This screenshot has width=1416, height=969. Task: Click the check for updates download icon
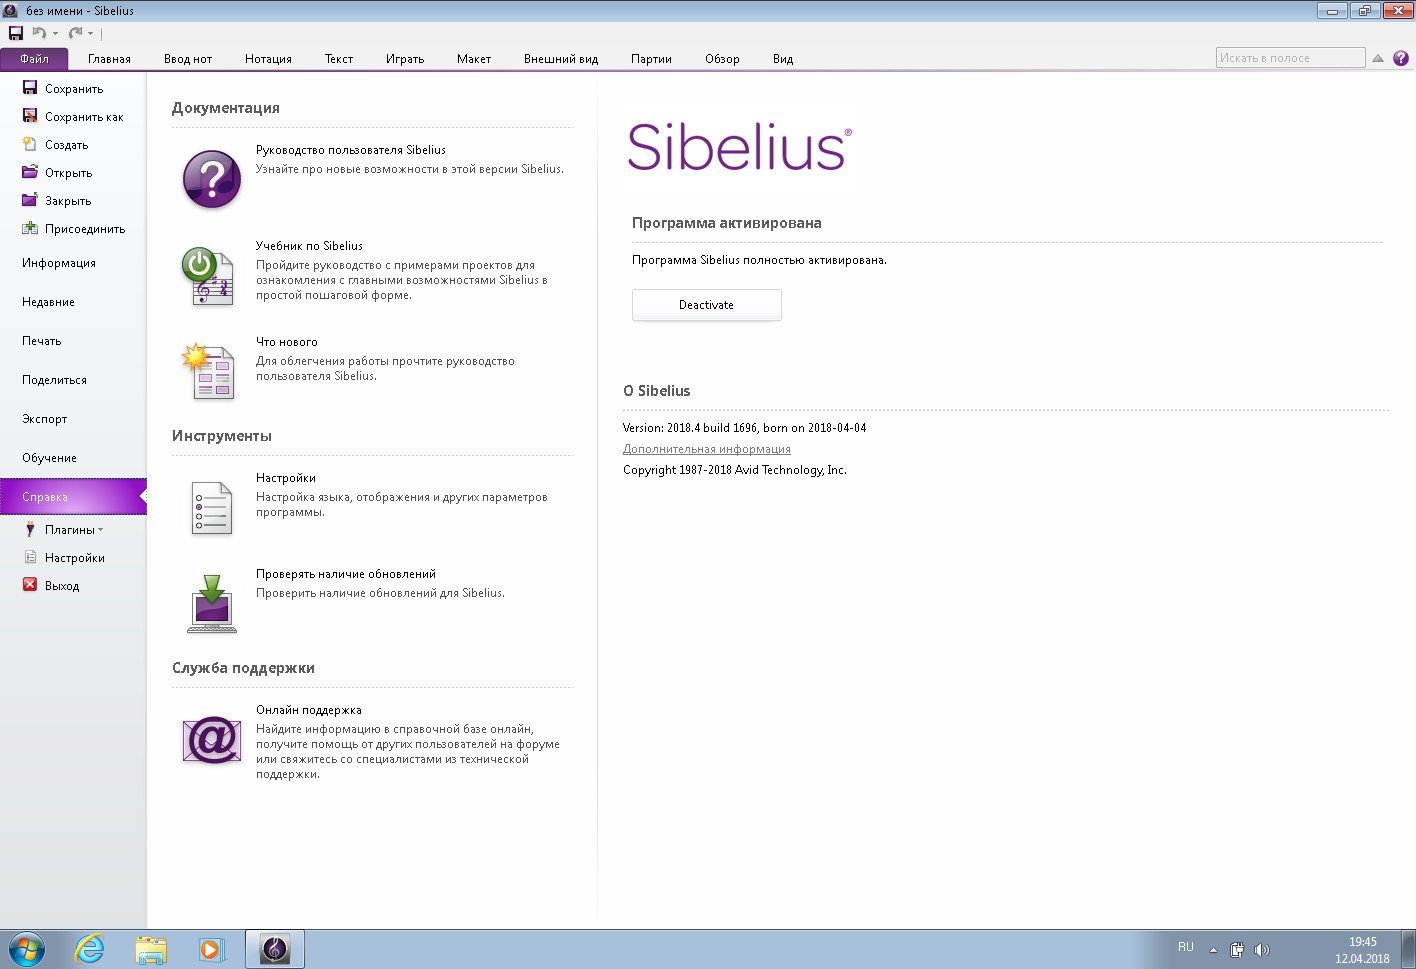(x=212, y=604)
